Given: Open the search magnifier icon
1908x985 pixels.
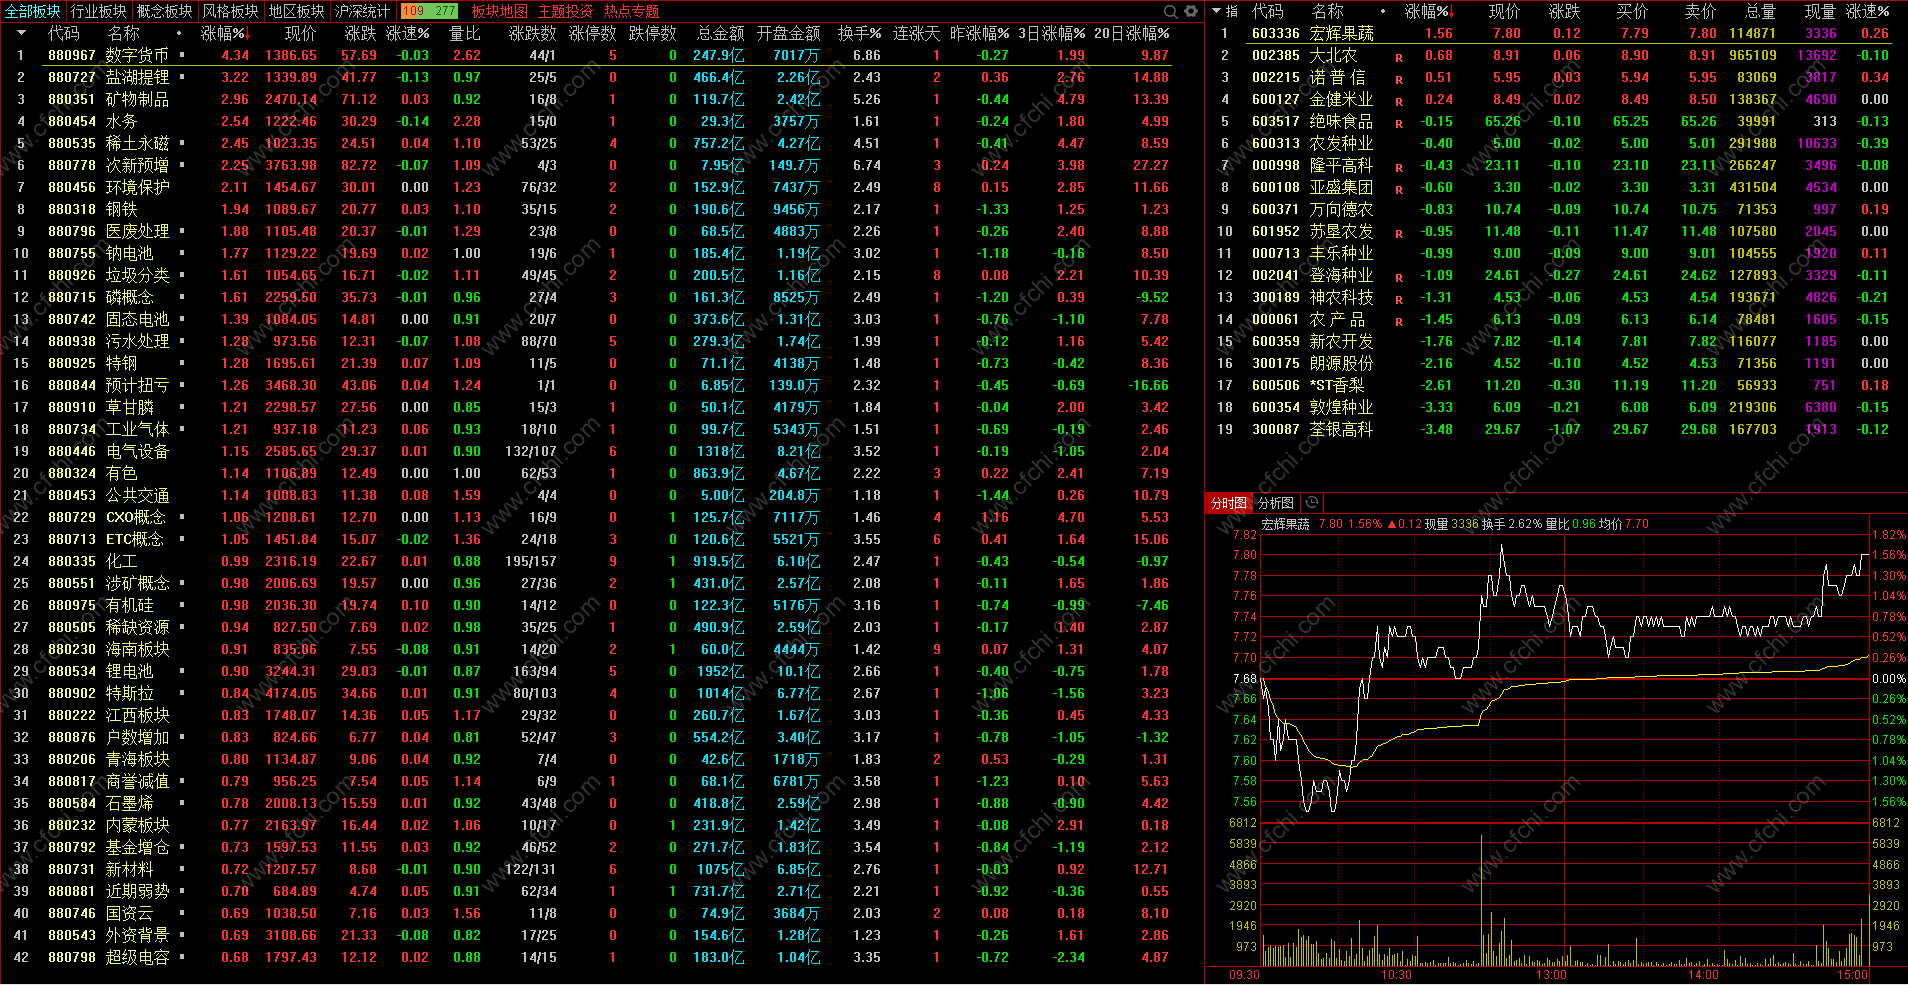Looking at the screenshot, I should point(1171,11).
